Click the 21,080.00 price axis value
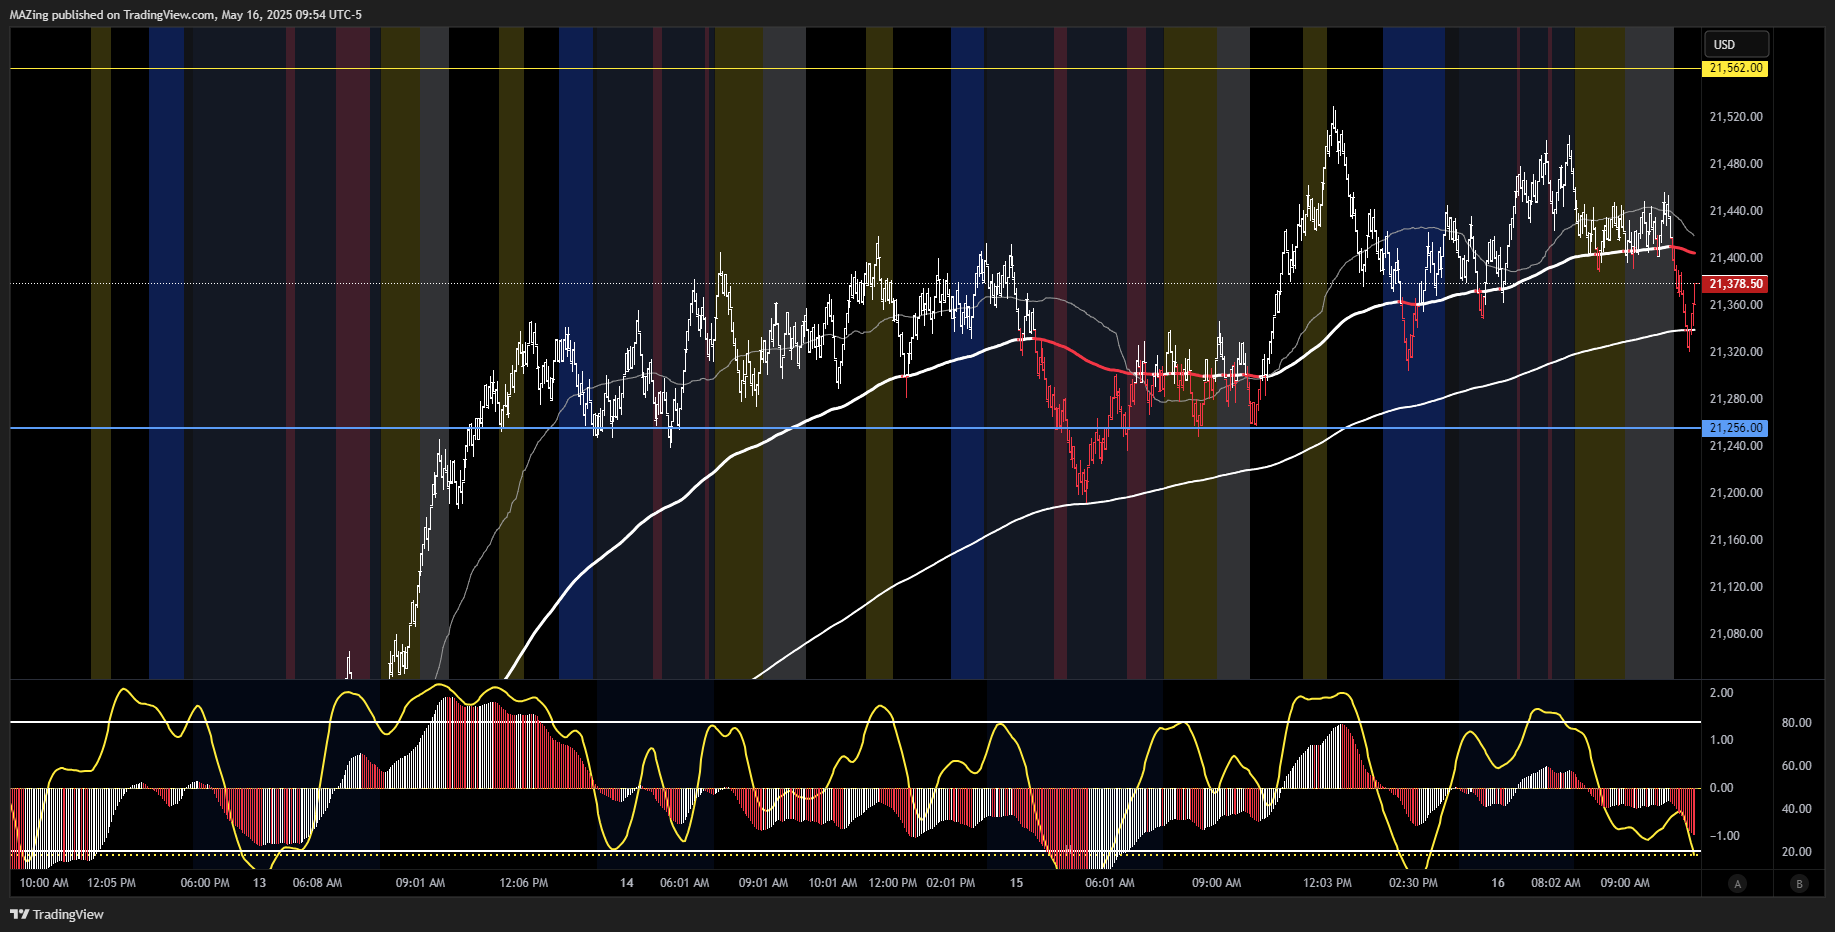The image size is (1835, 932). click(x=1736, y=634)
